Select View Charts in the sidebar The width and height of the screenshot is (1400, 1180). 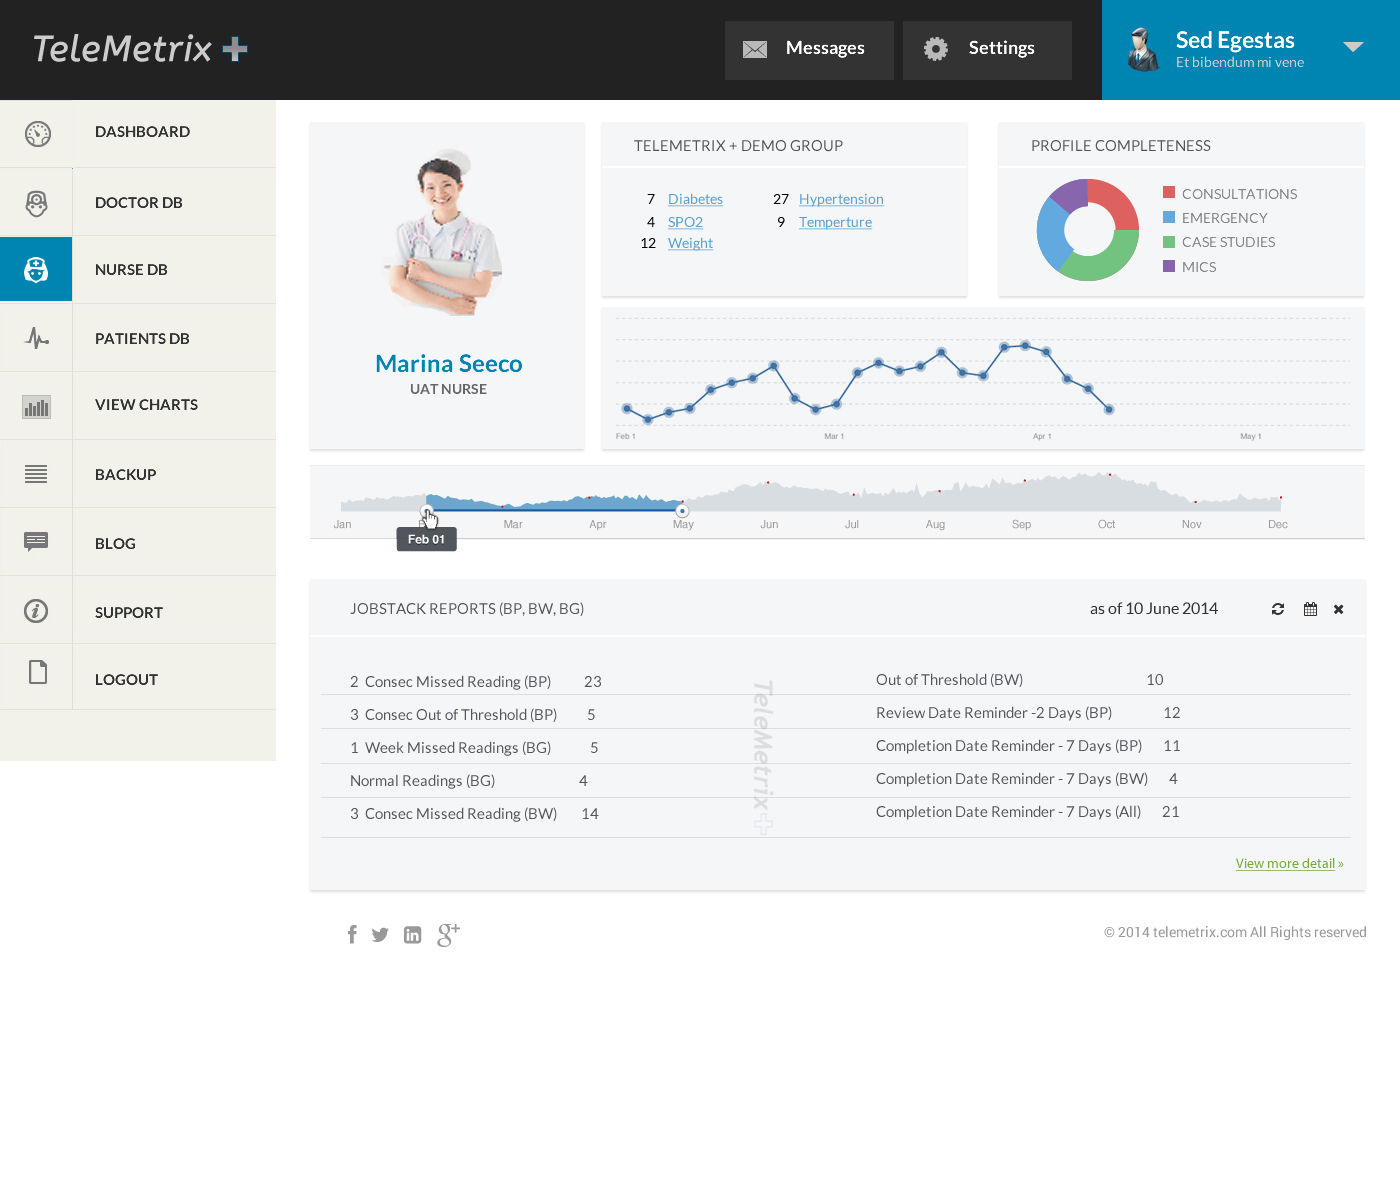coord(146,405)
